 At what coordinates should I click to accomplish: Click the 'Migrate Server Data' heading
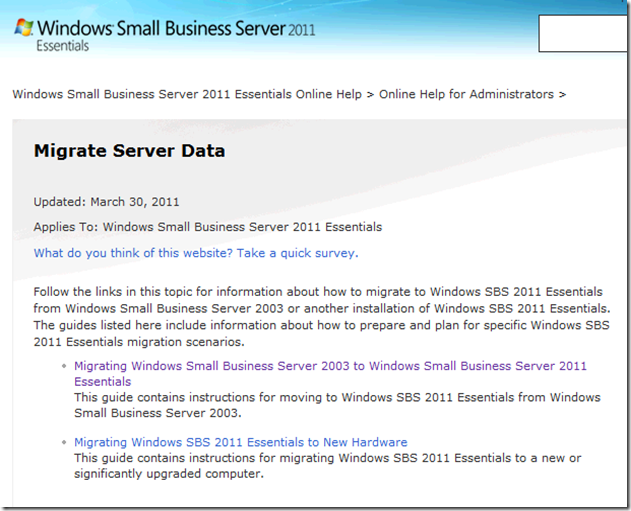[129, 152]
